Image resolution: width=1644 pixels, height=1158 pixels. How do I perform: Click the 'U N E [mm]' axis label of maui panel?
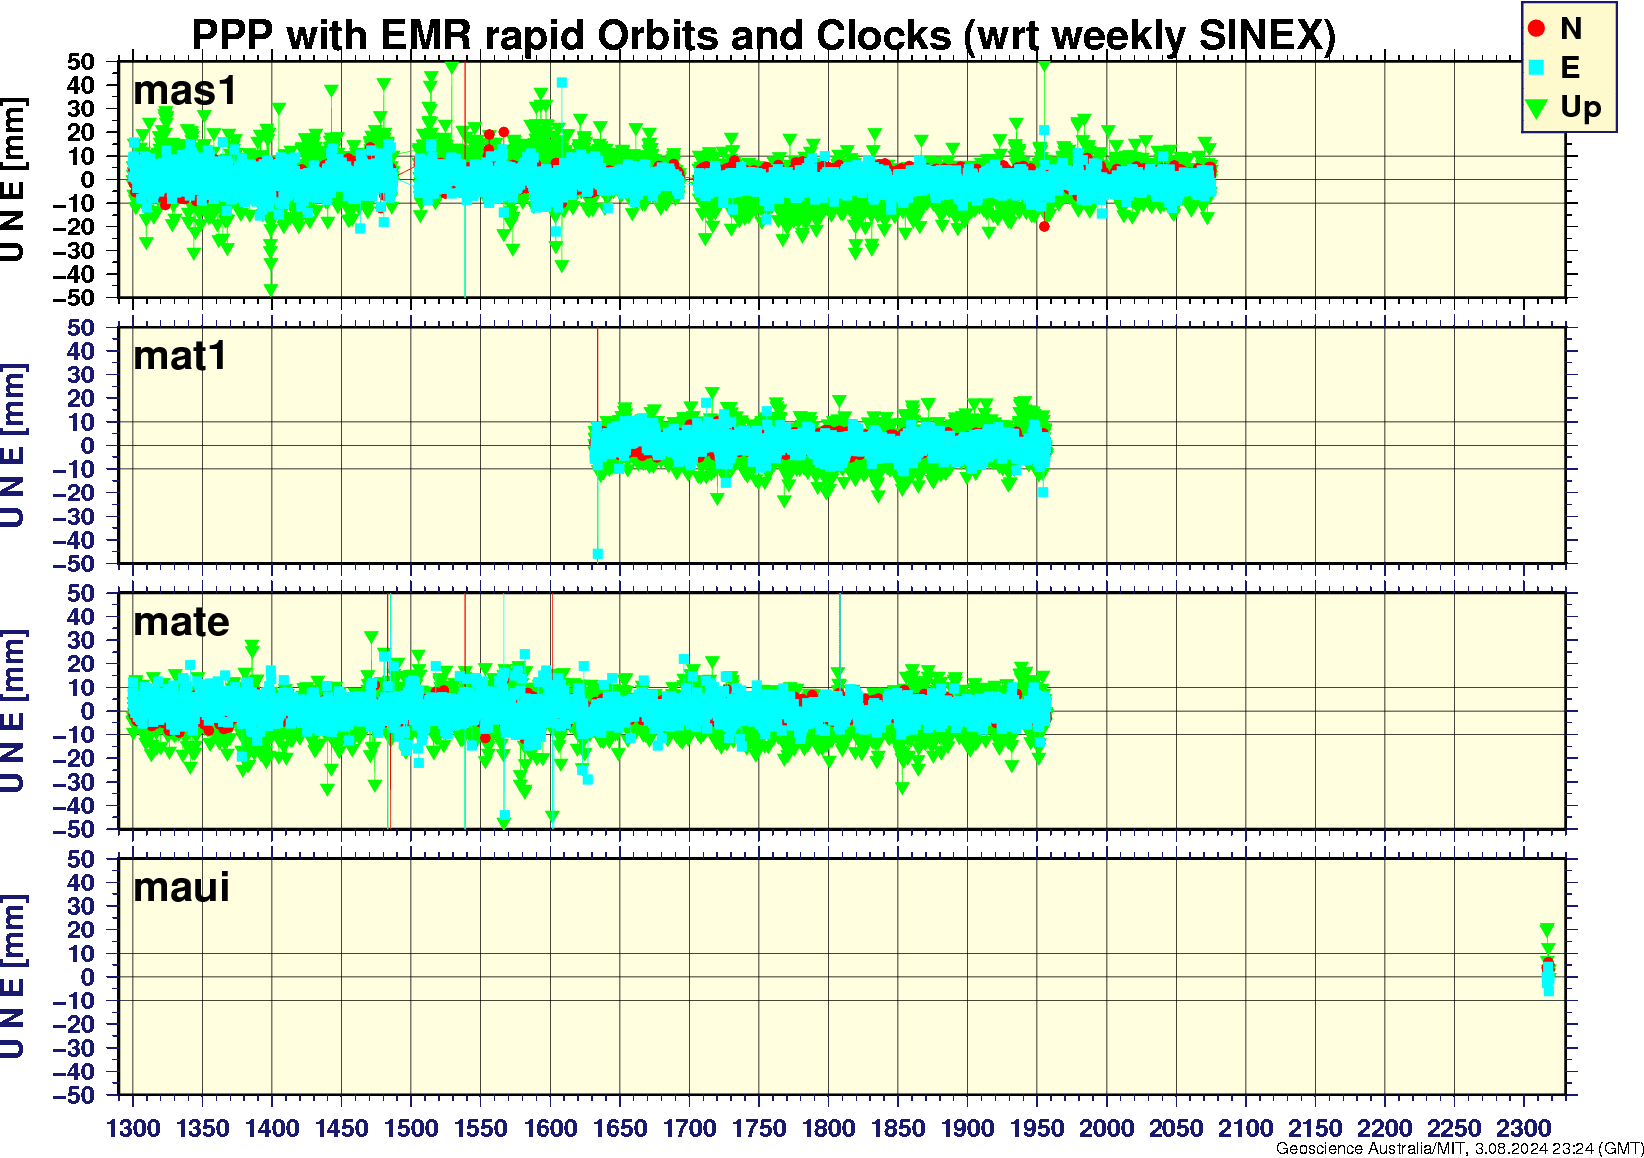click(x=13, y=977)
